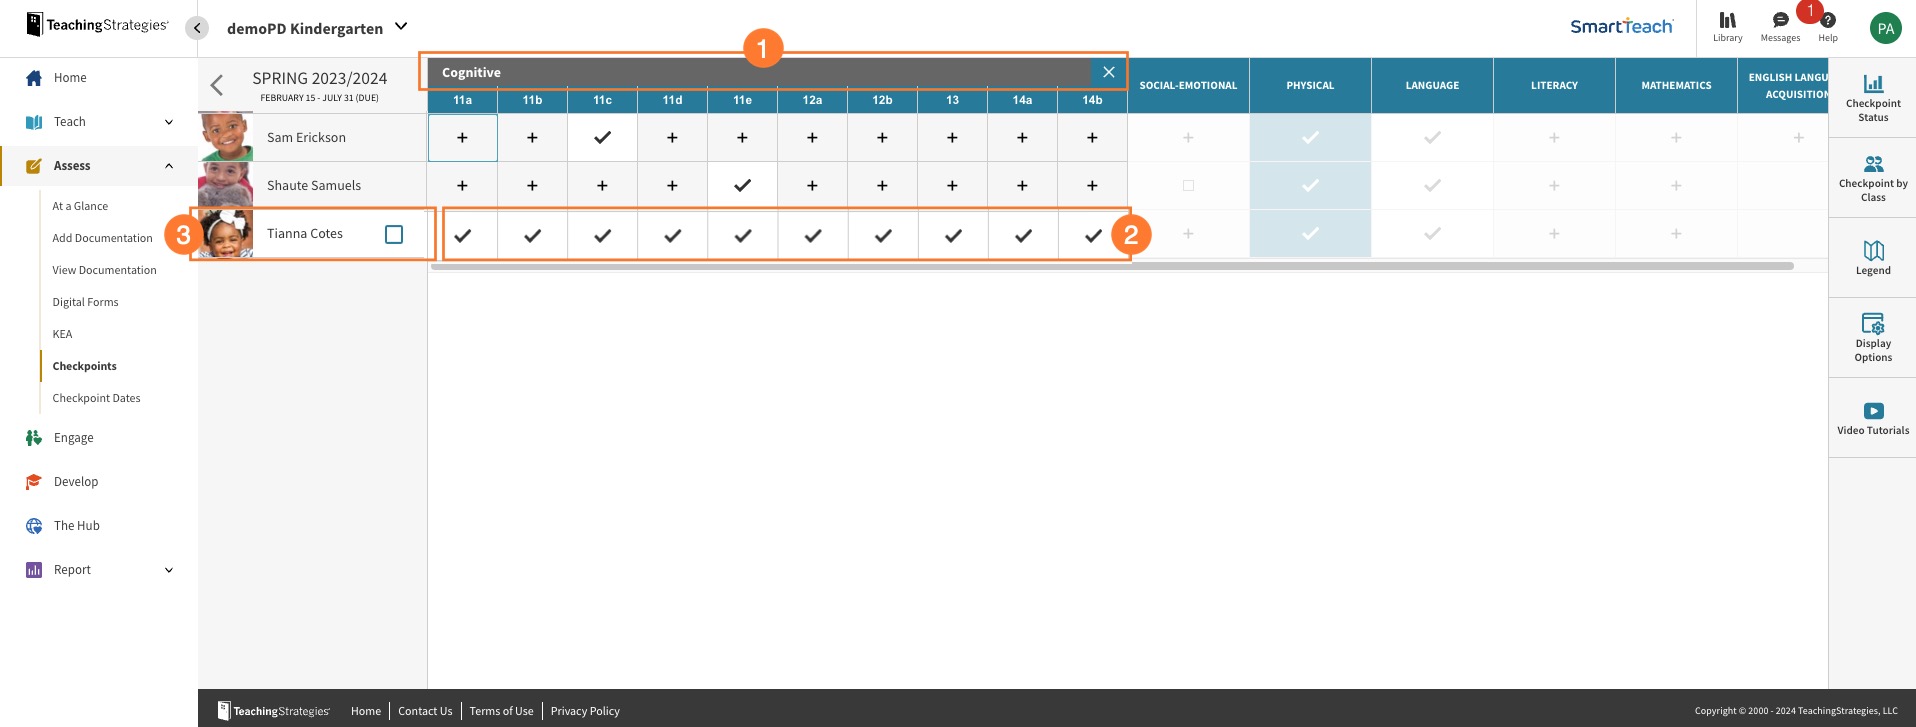Toggle Shaute Samuels' 11e checkmark cell
The height and width of the screenshot is (727, 1916).
pos(742,186)
